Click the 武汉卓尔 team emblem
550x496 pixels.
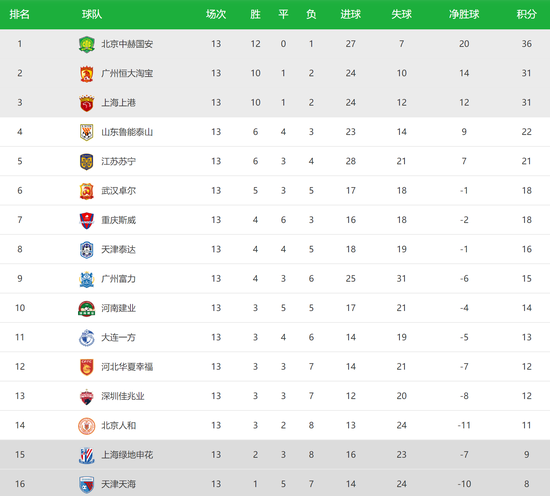pos(86,191)
